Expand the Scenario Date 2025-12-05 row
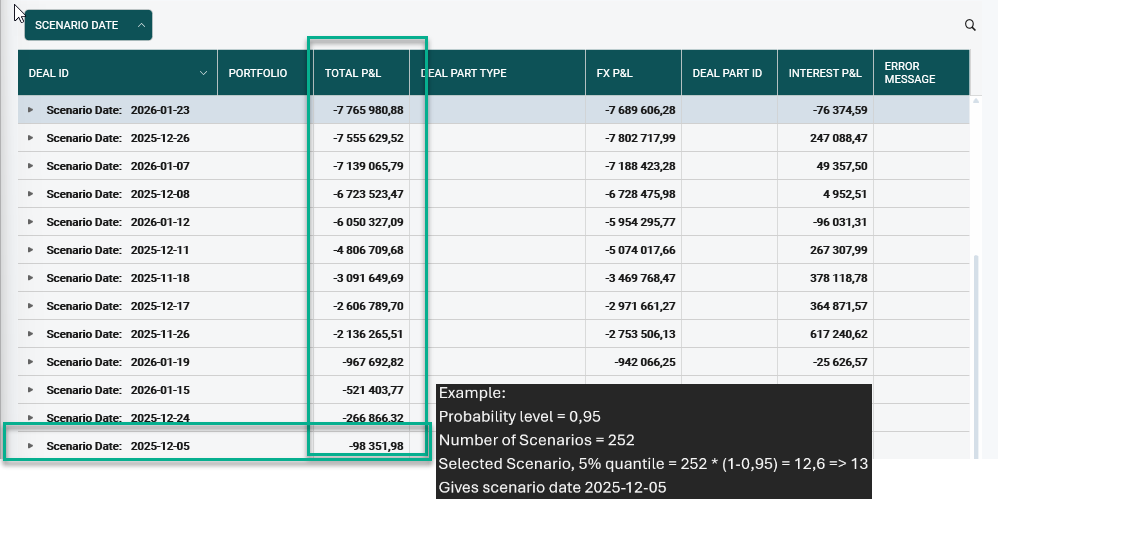1141x546 pixels. coord(30,446)
